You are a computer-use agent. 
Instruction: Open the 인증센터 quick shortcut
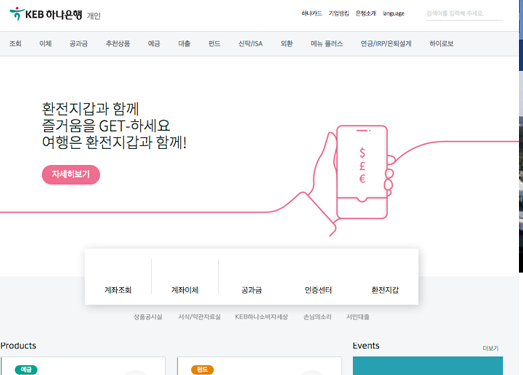coord(318,290)
